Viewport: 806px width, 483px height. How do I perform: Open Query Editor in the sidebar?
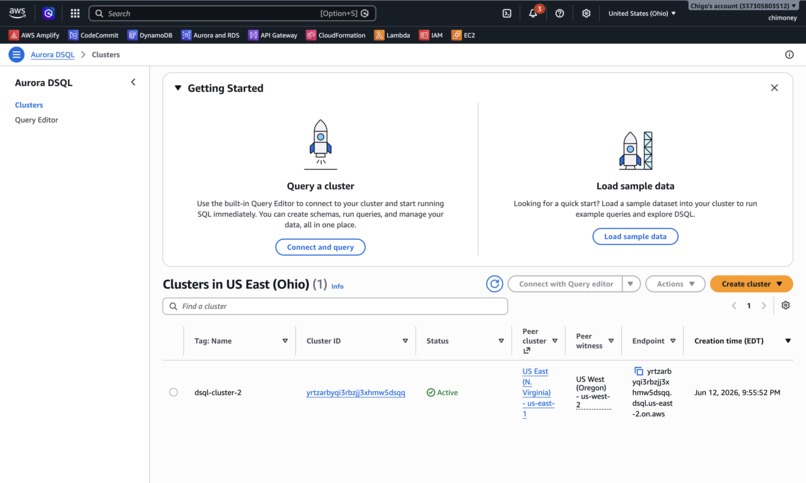36,120
